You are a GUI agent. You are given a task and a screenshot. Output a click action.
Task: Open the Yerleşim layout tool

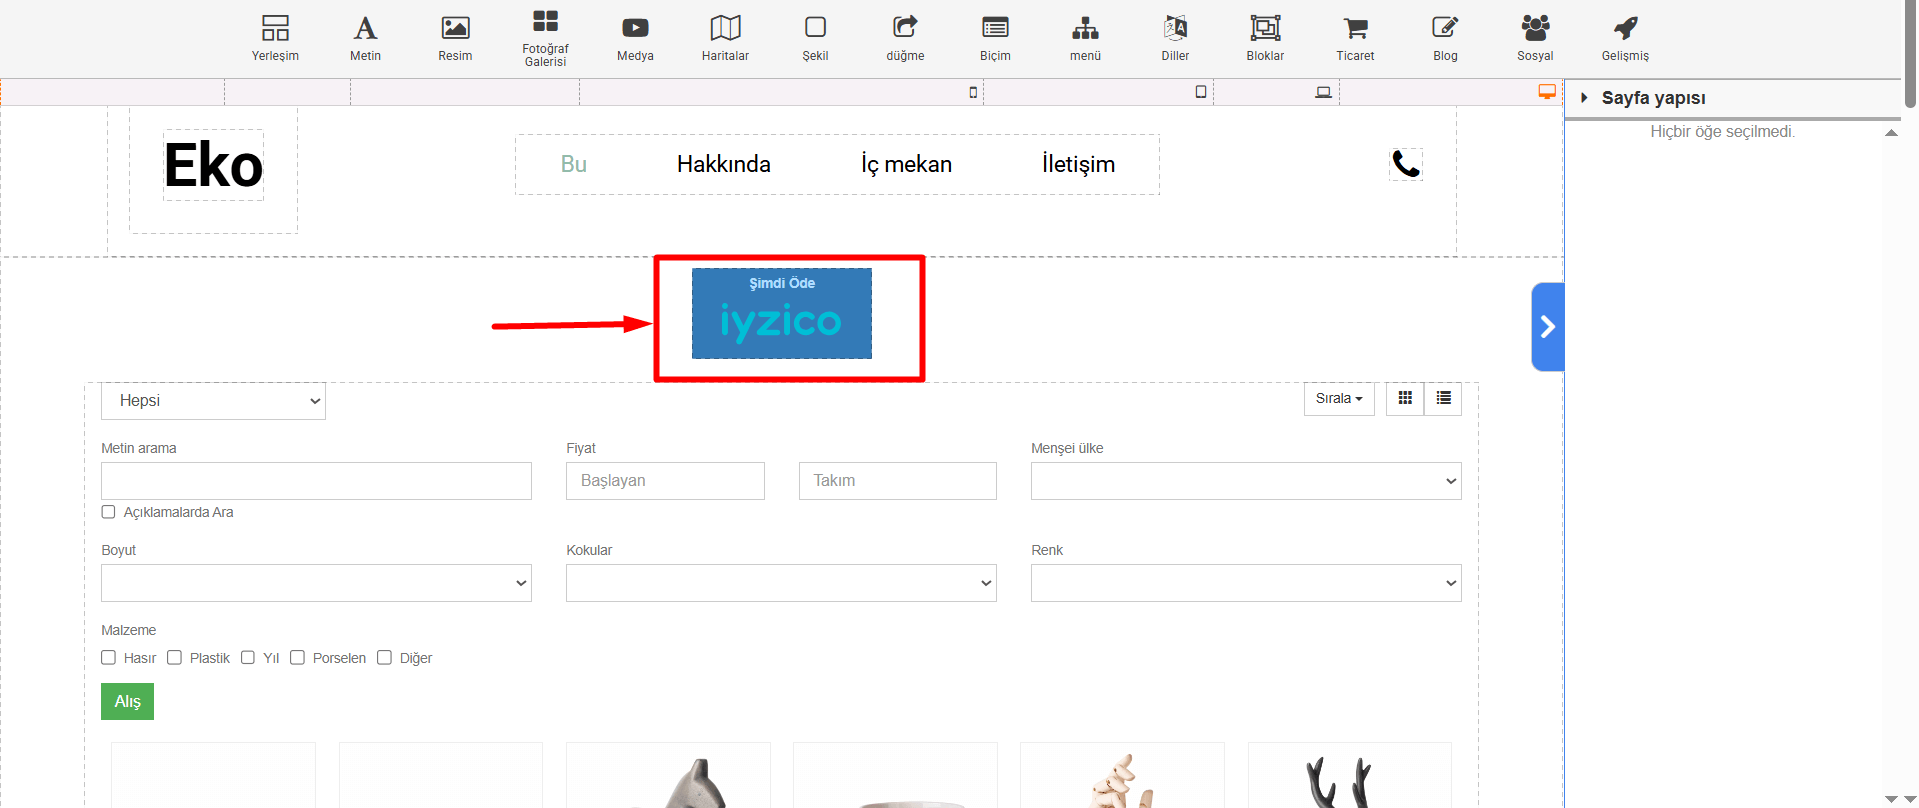[275, 38]
